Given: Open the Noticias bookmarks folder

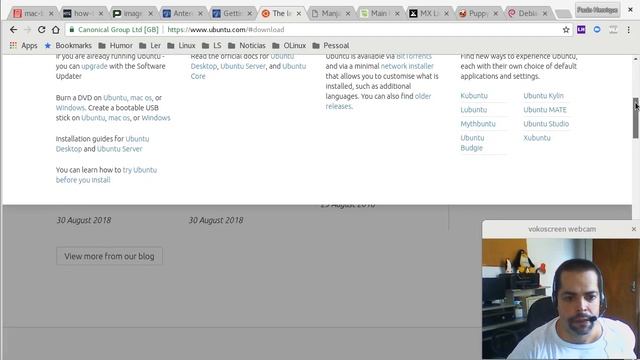Looking at the screenshot, I should point(247,45).
